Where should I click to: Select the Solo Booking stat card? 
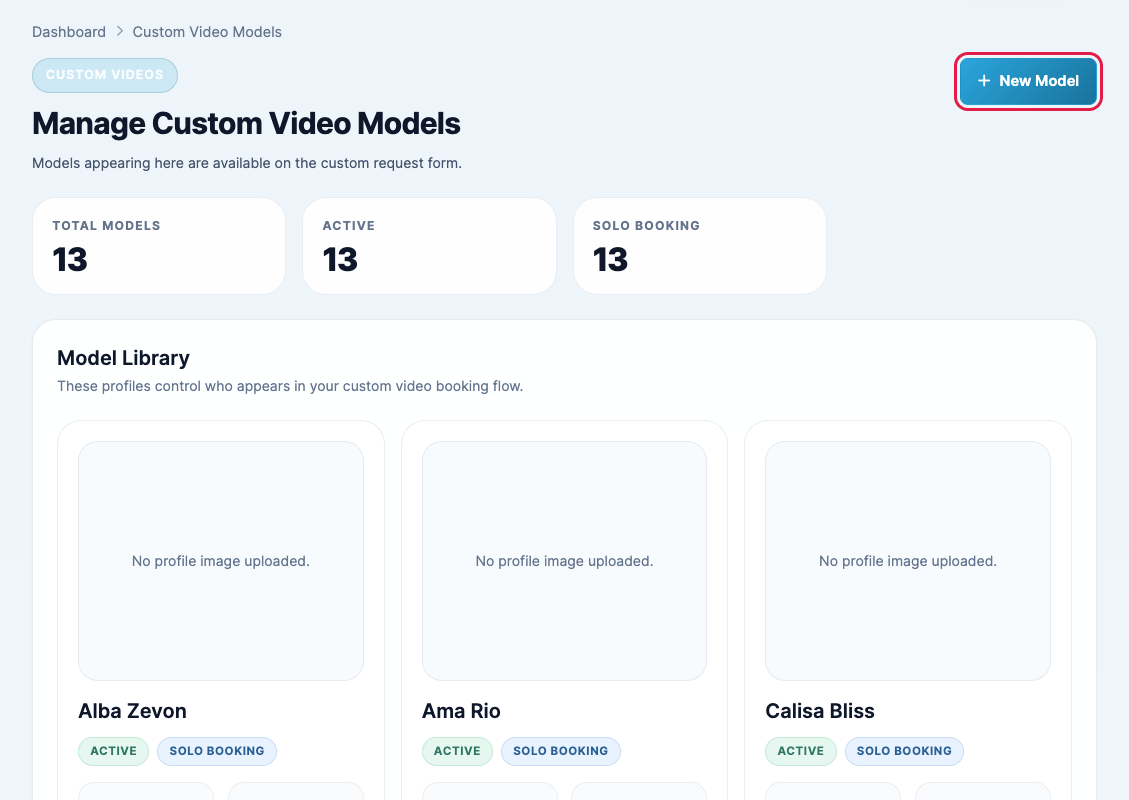pos(700,246)
